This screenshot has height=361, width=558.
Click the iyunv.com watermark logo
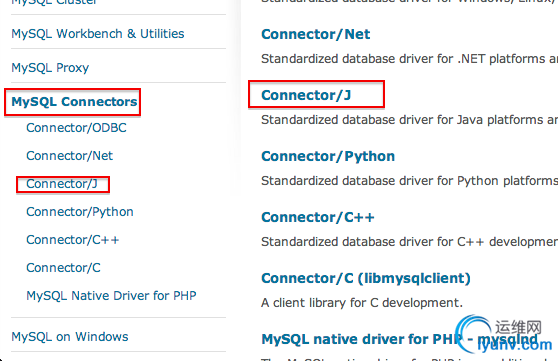point(504,334)
